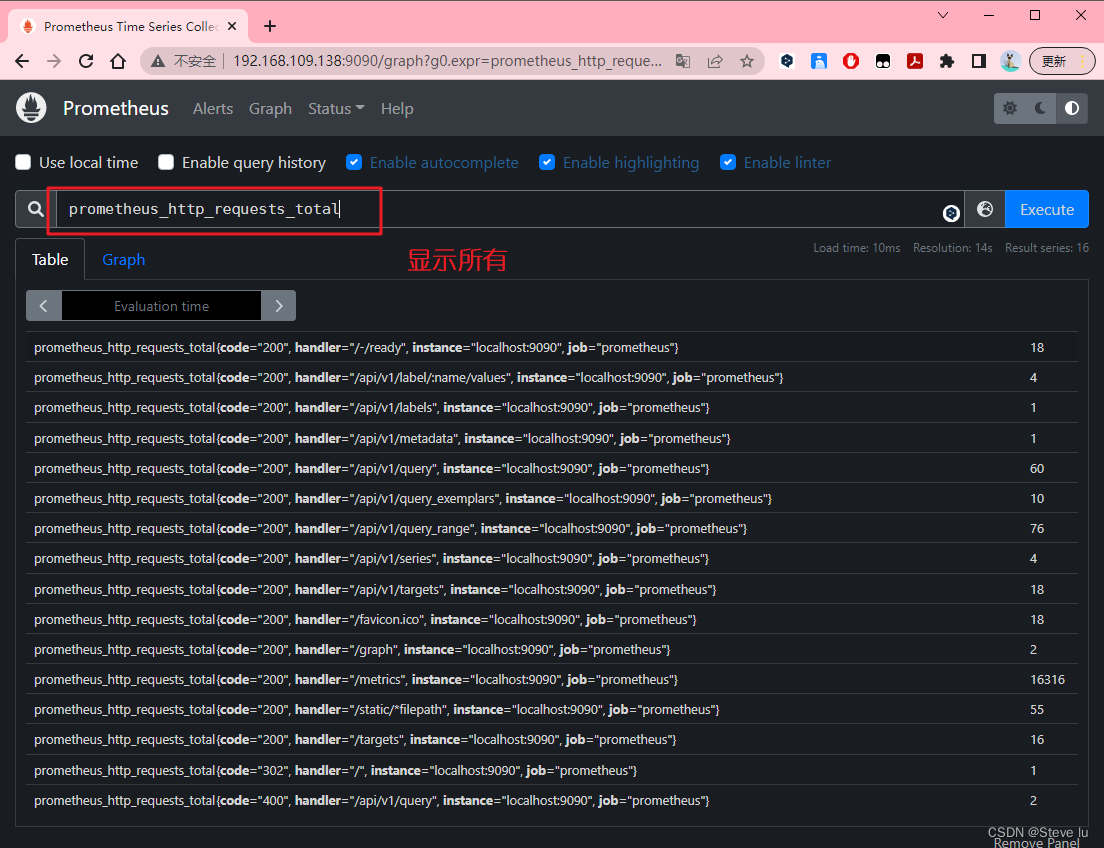
Task: Click the search magnifier icon beside query
Action: (36, 209)
